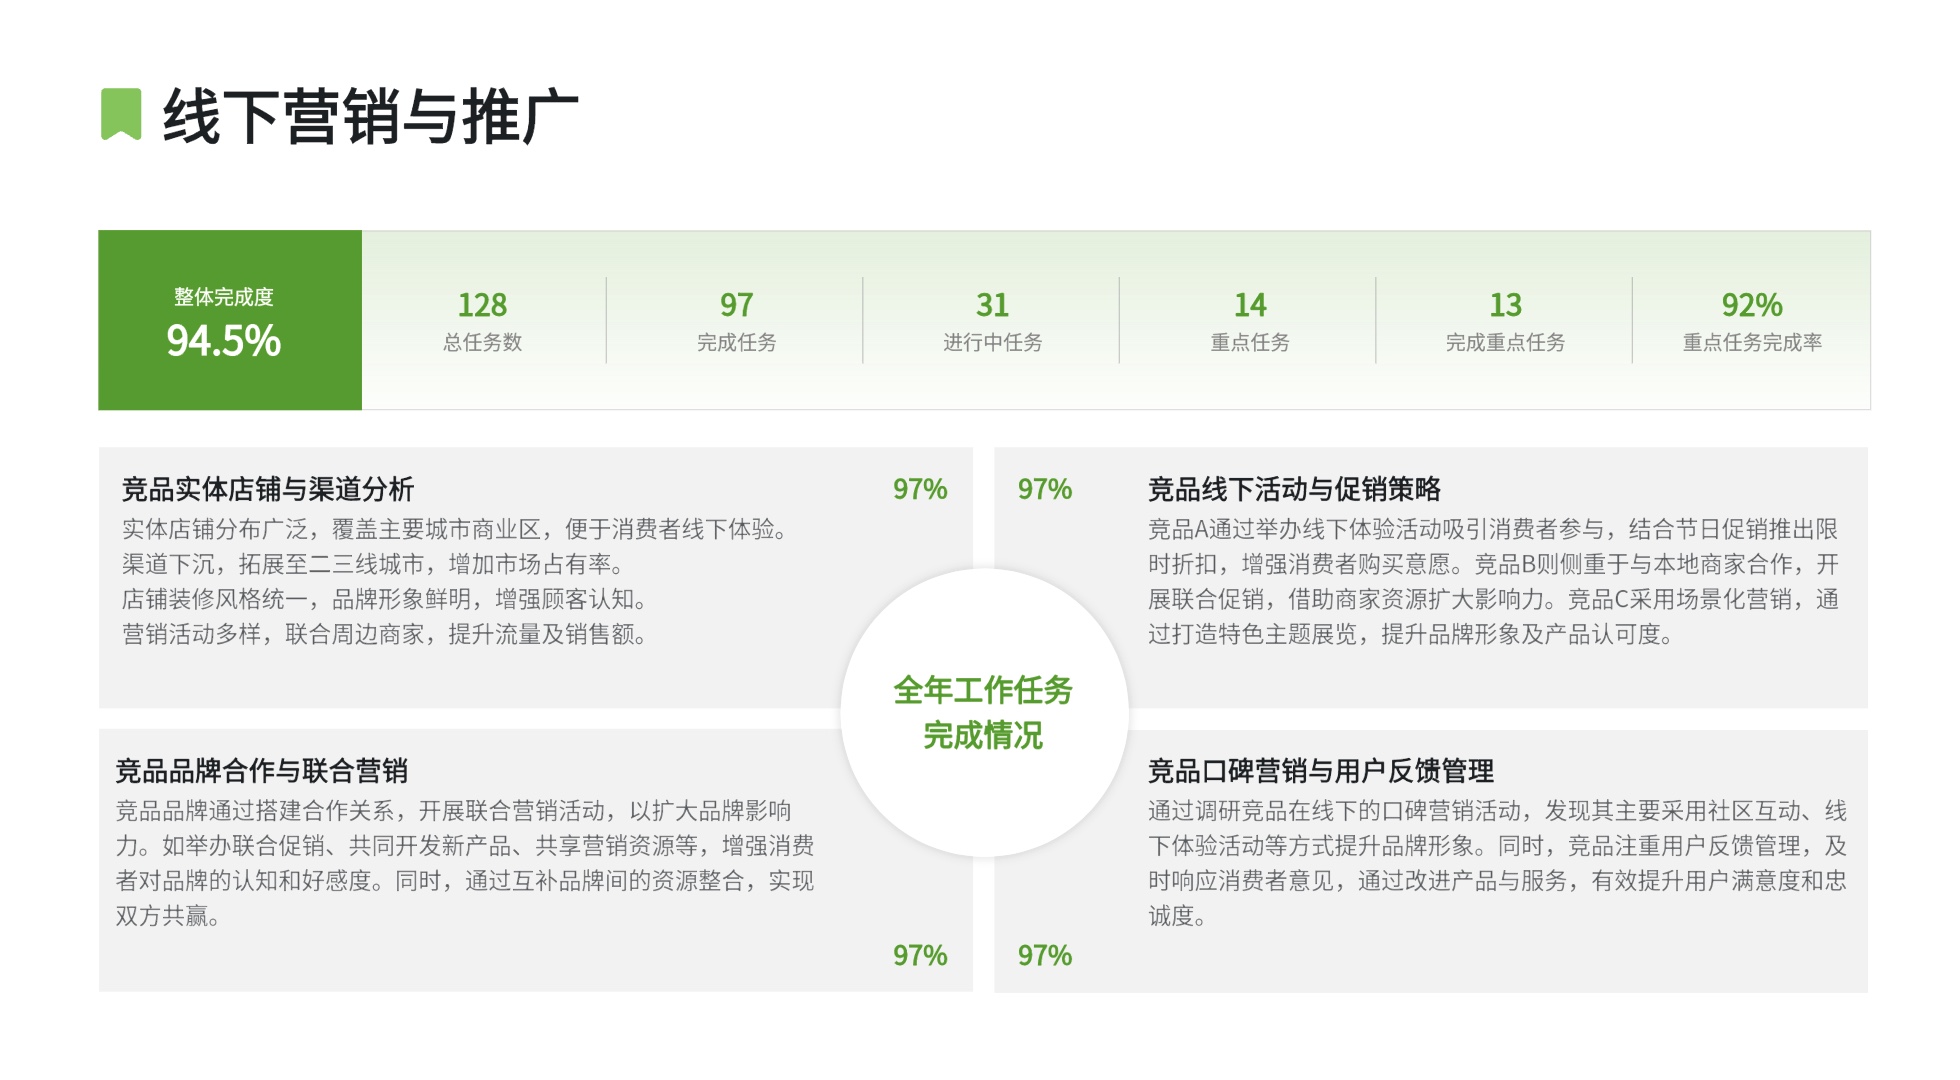This screenshot has height=1080, width=1960.
Task: Click the line starting 实体店铺分布广泛
Action: coord(455,529)
